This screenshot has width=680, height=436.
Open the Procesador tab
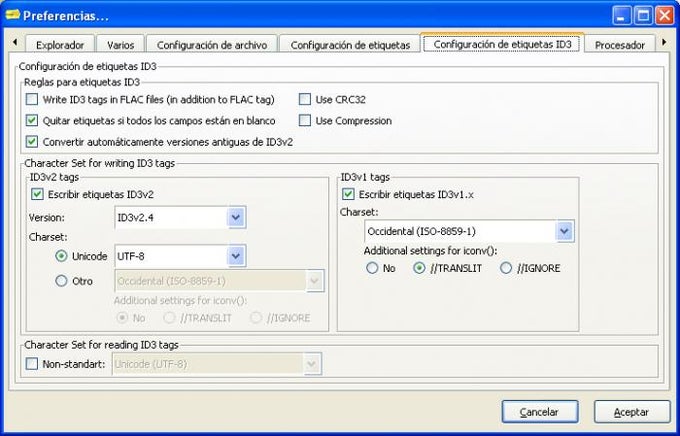(620, 45)
